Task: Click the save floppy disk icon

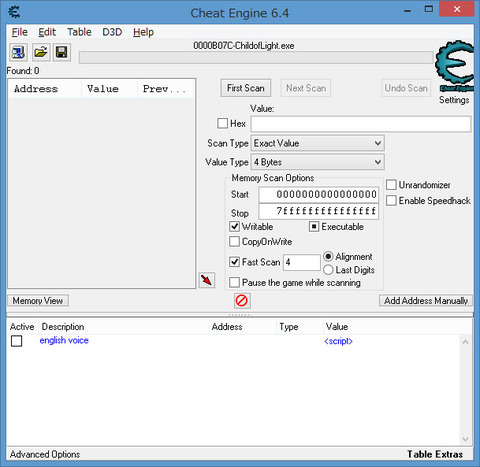Action: [x=62, y=52]
